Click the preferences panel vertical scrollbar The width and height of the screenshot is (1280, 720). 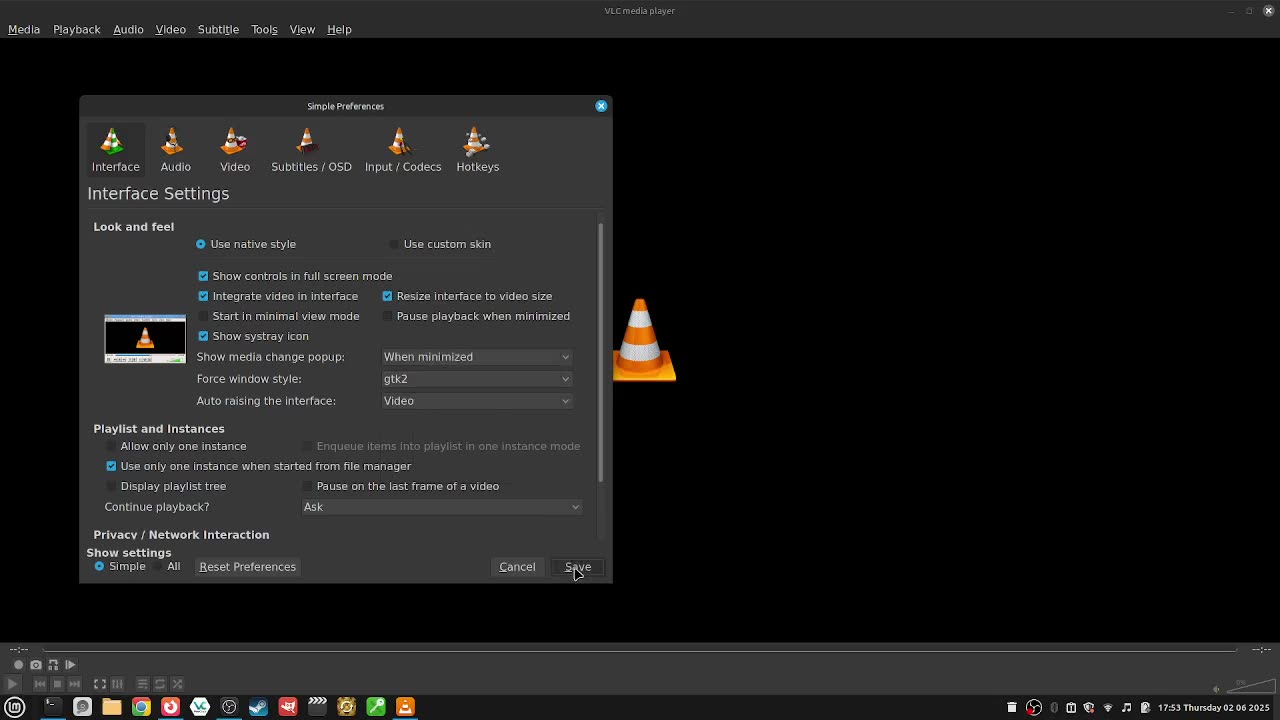[601, 352]
